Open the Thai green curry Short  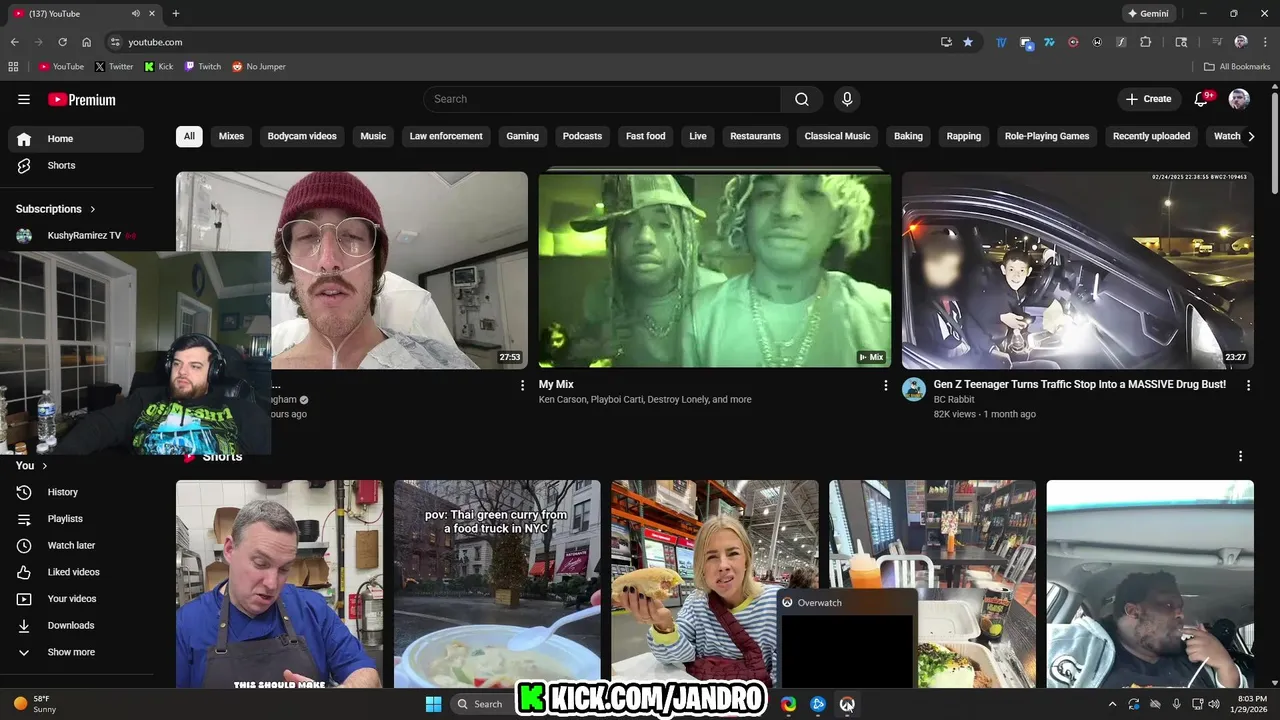point(497,584)
